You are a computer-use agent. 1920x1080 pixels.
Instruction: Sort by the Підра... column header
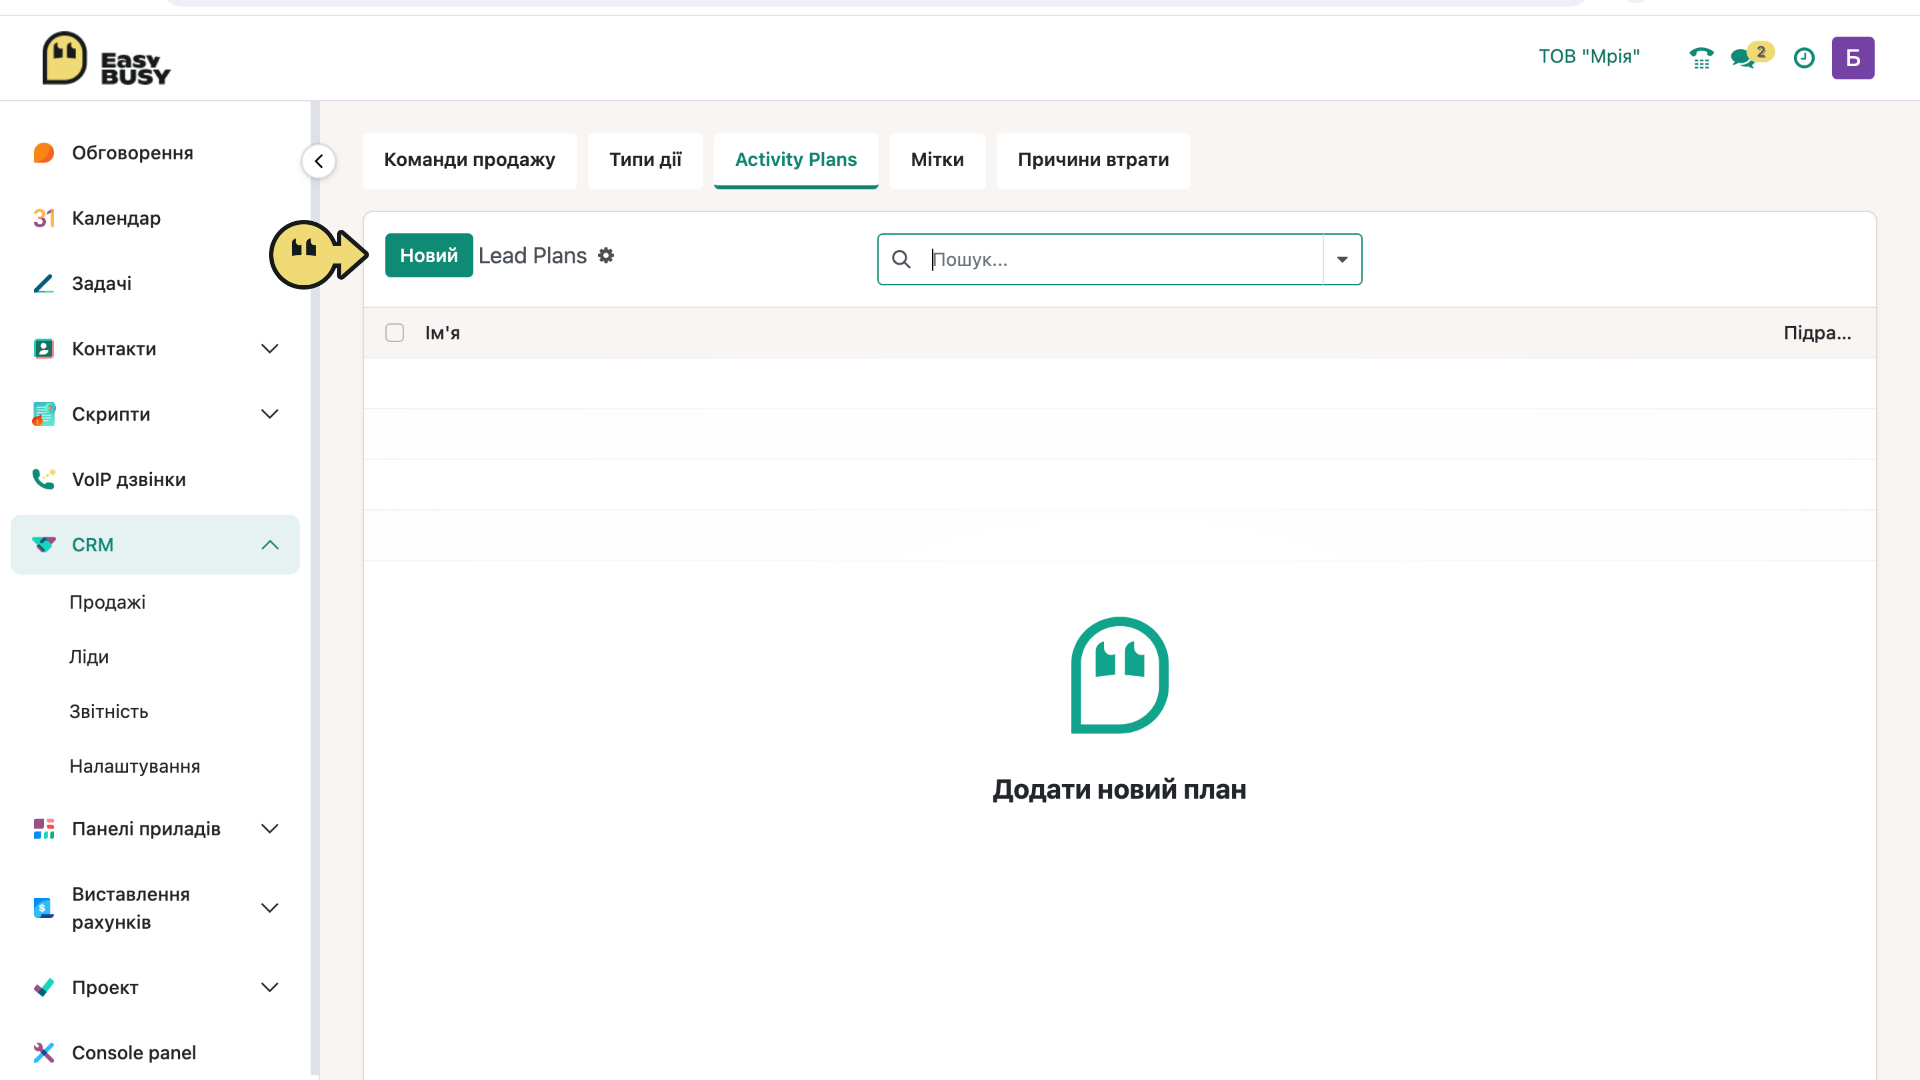1817,333
